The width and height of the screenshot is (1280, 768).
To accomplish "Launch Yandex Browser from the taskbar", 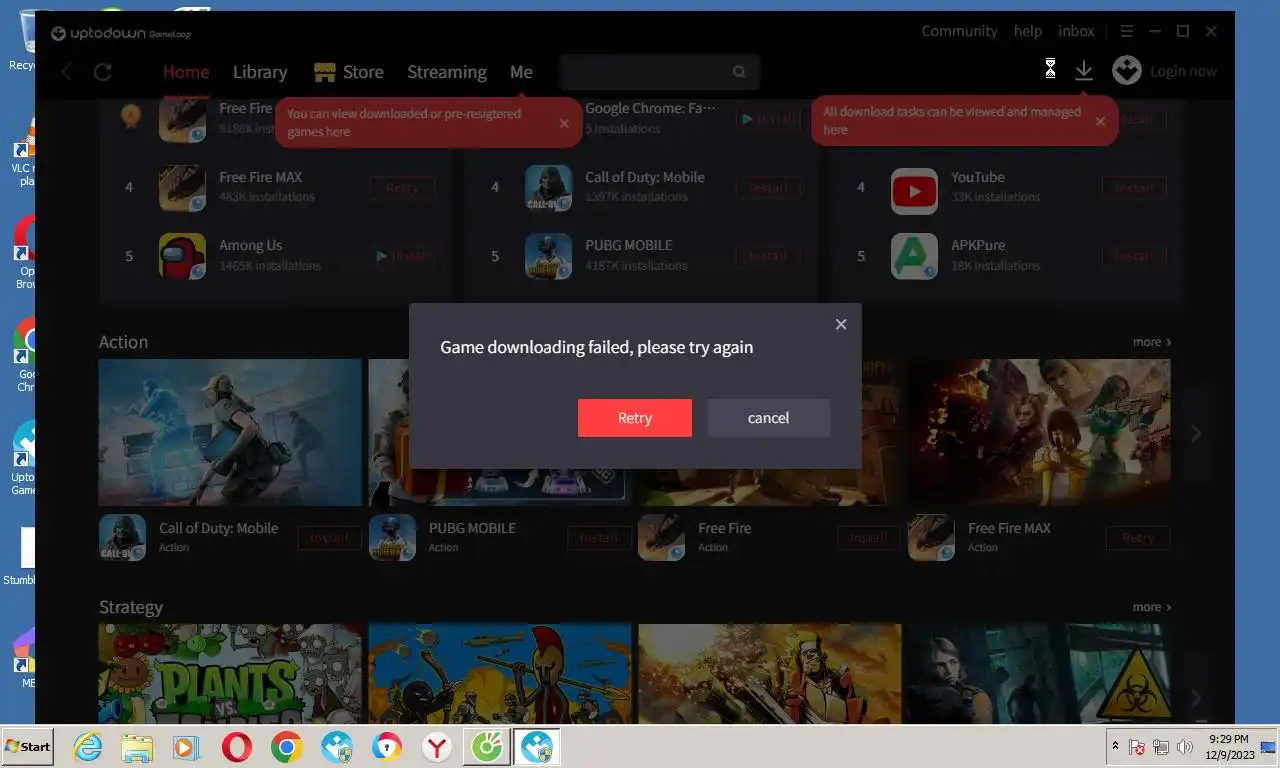I will pos(437,747).
